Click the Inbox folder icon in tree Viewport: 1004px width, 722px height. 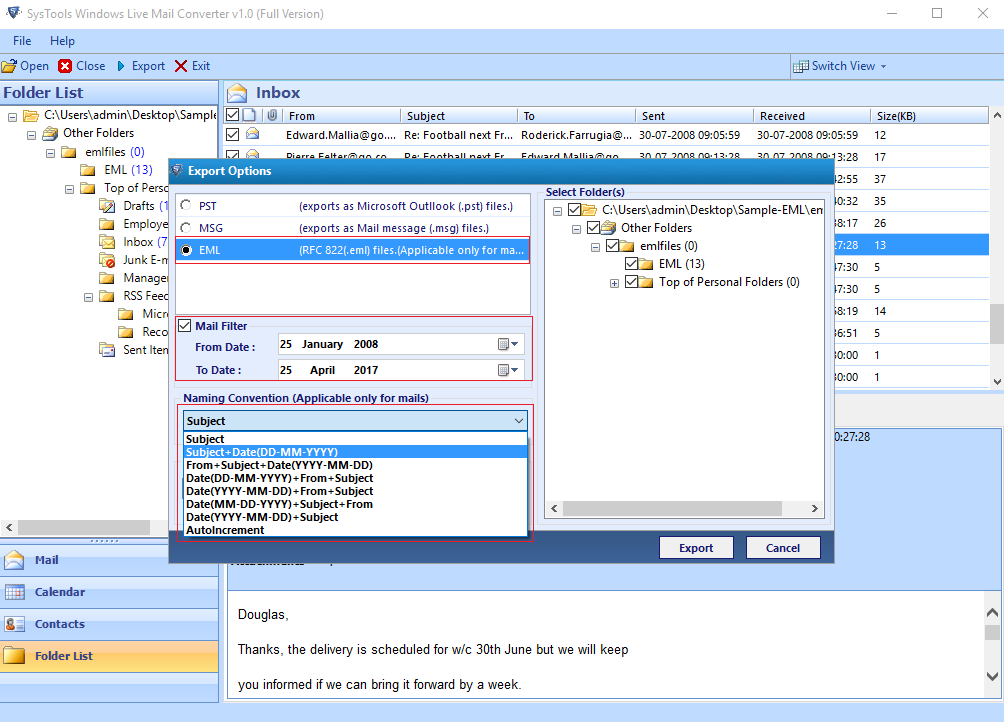click(107, 242)
